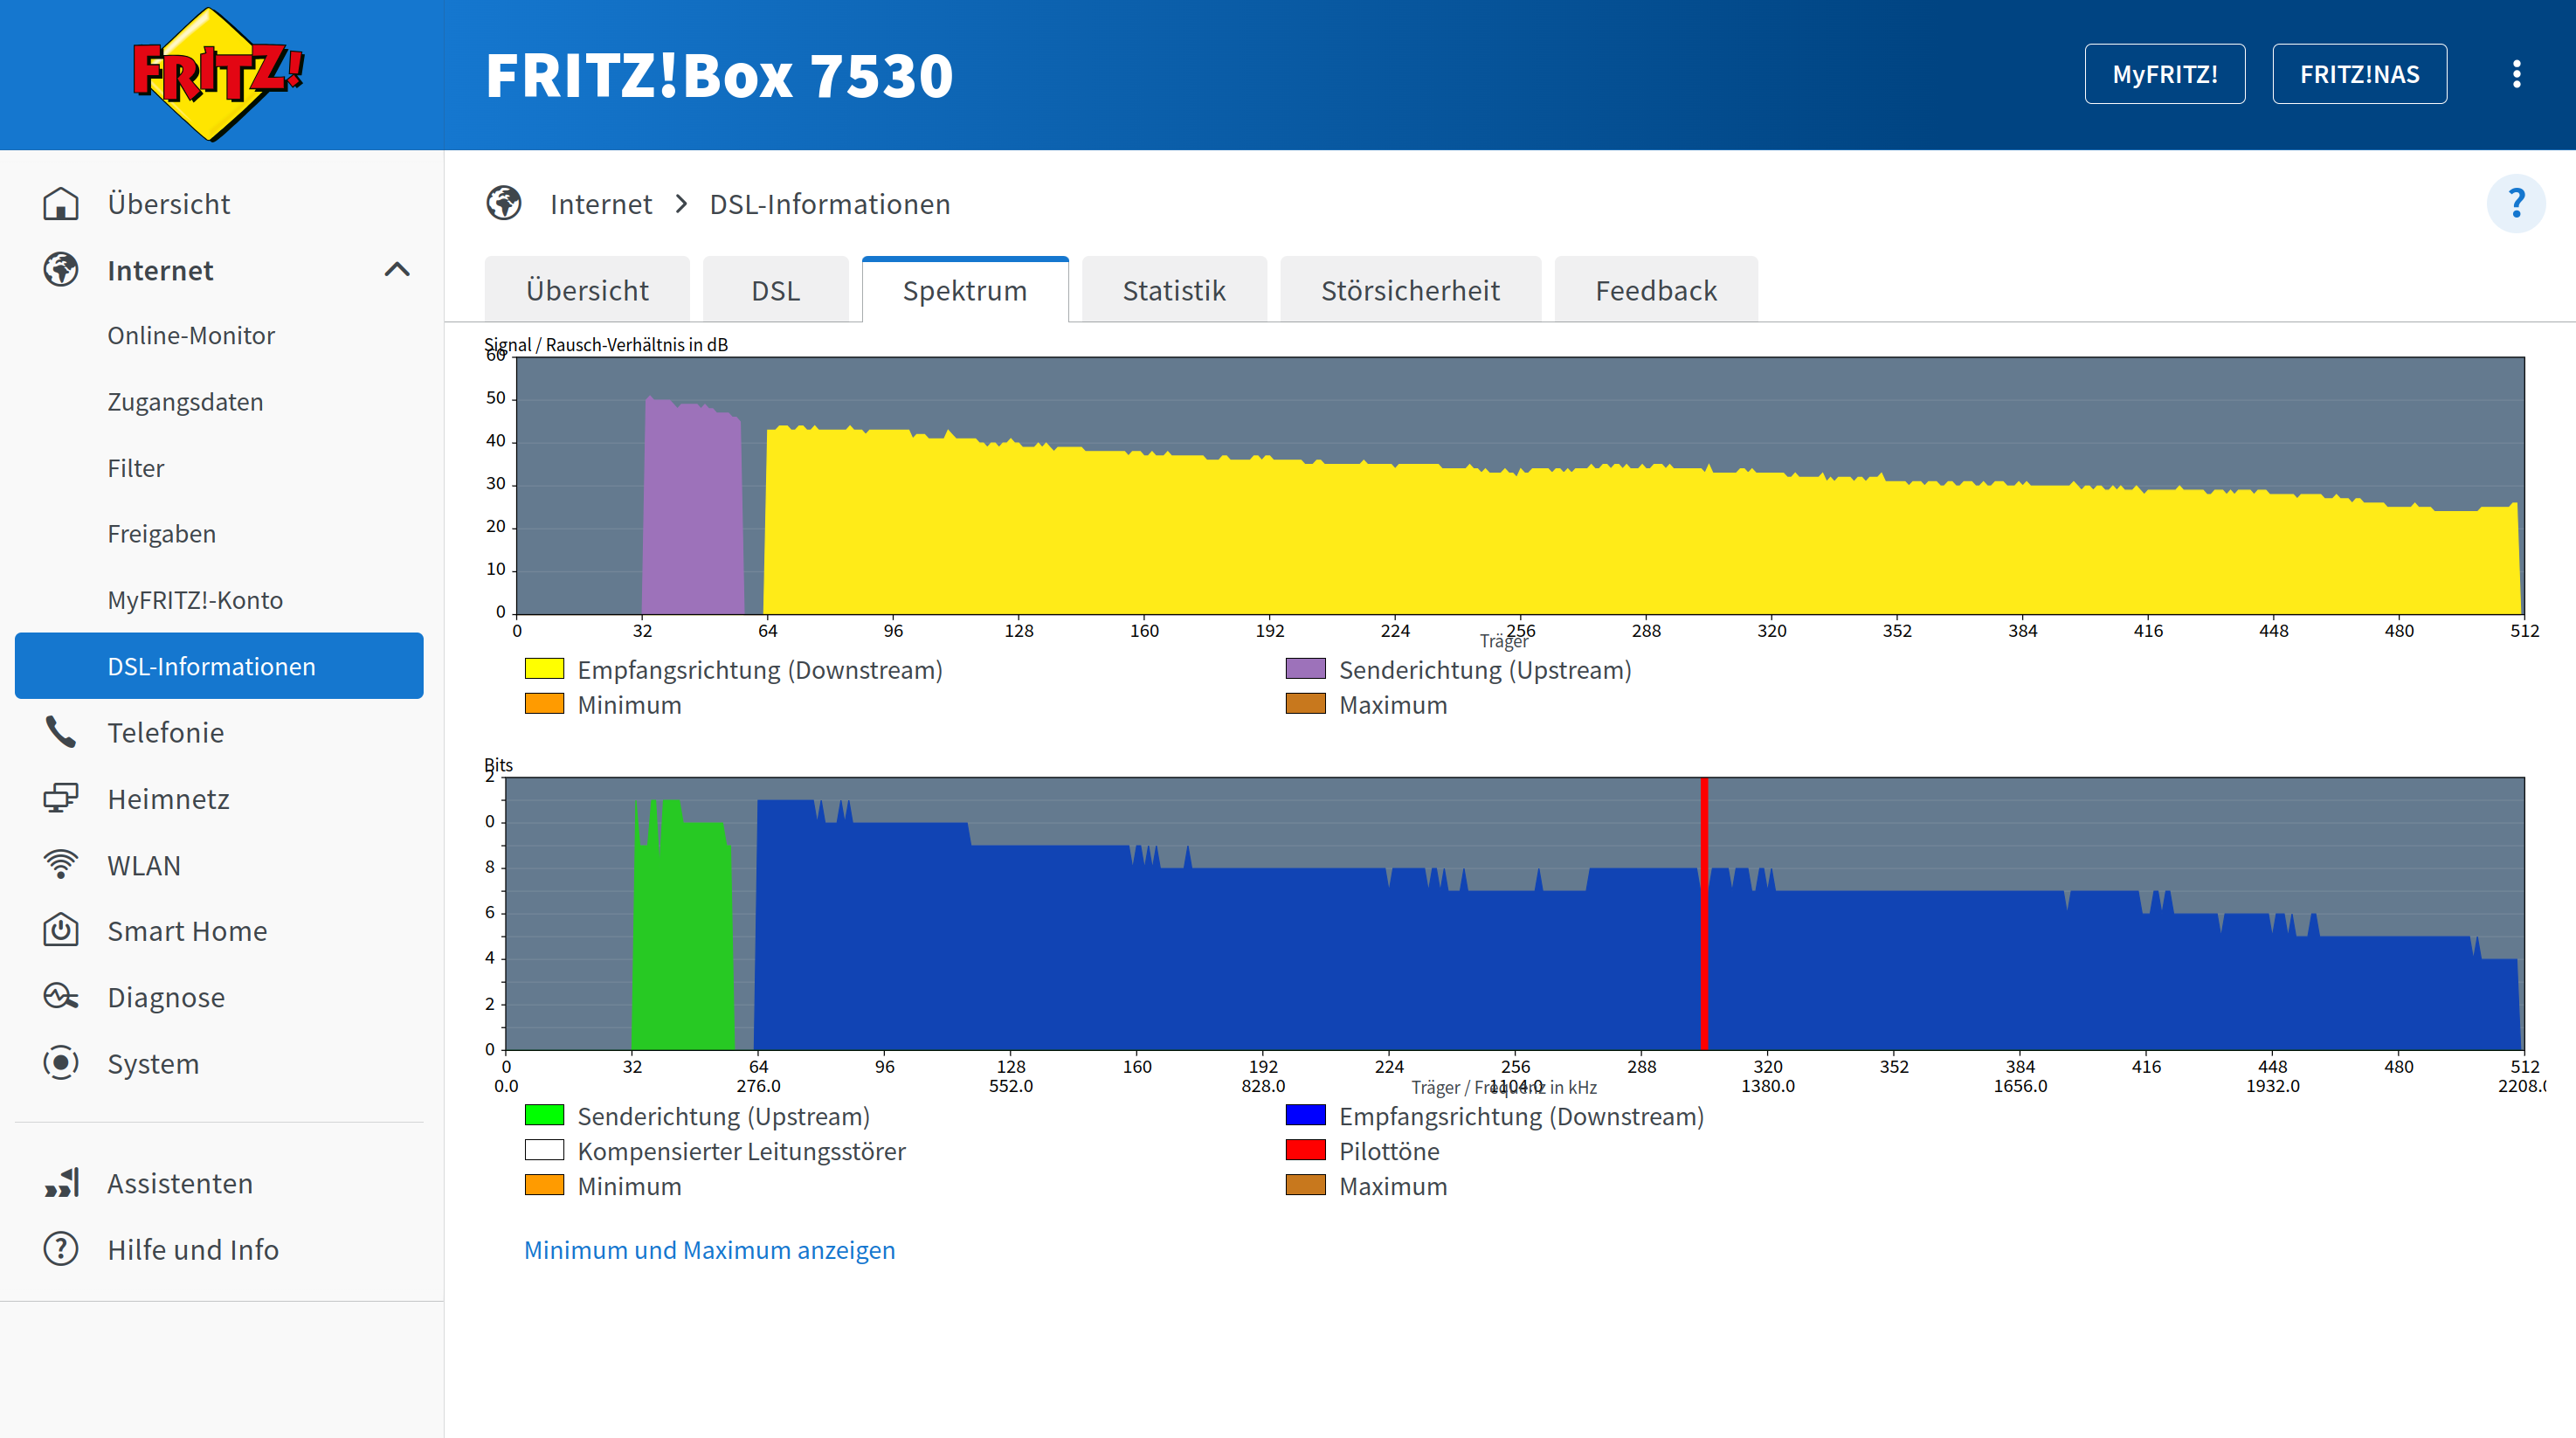
Task: Switch to the Statistik tab
Action: [1173, 290]
